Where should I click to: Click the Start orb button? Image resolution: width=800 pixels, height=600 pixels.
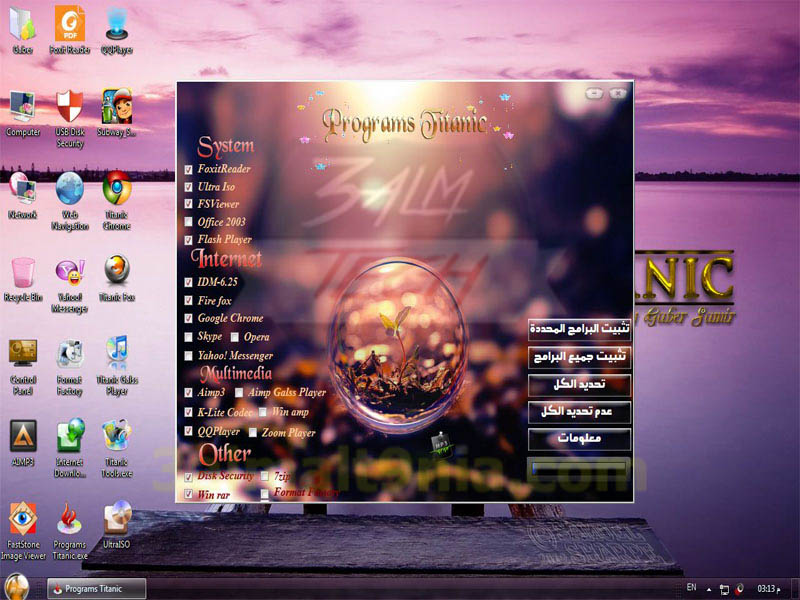(17, 588)
